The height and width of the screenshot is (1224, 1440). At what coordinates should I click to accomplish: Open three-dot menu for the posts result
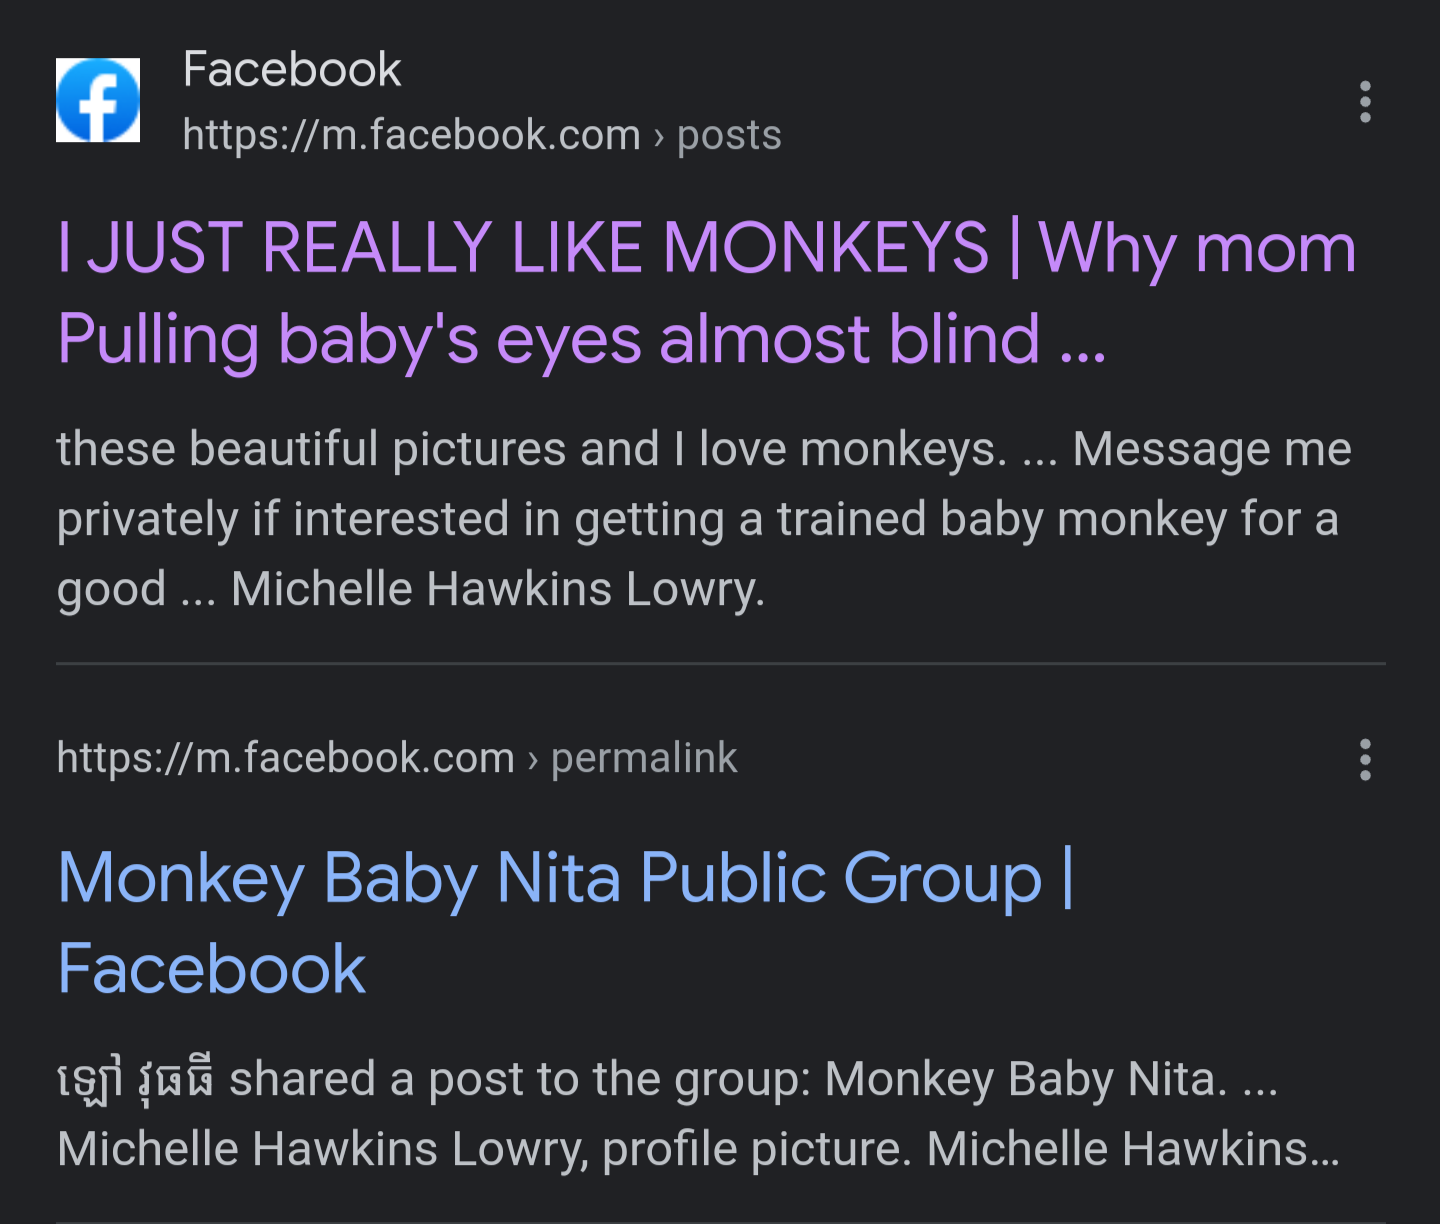coord(1365,102)
